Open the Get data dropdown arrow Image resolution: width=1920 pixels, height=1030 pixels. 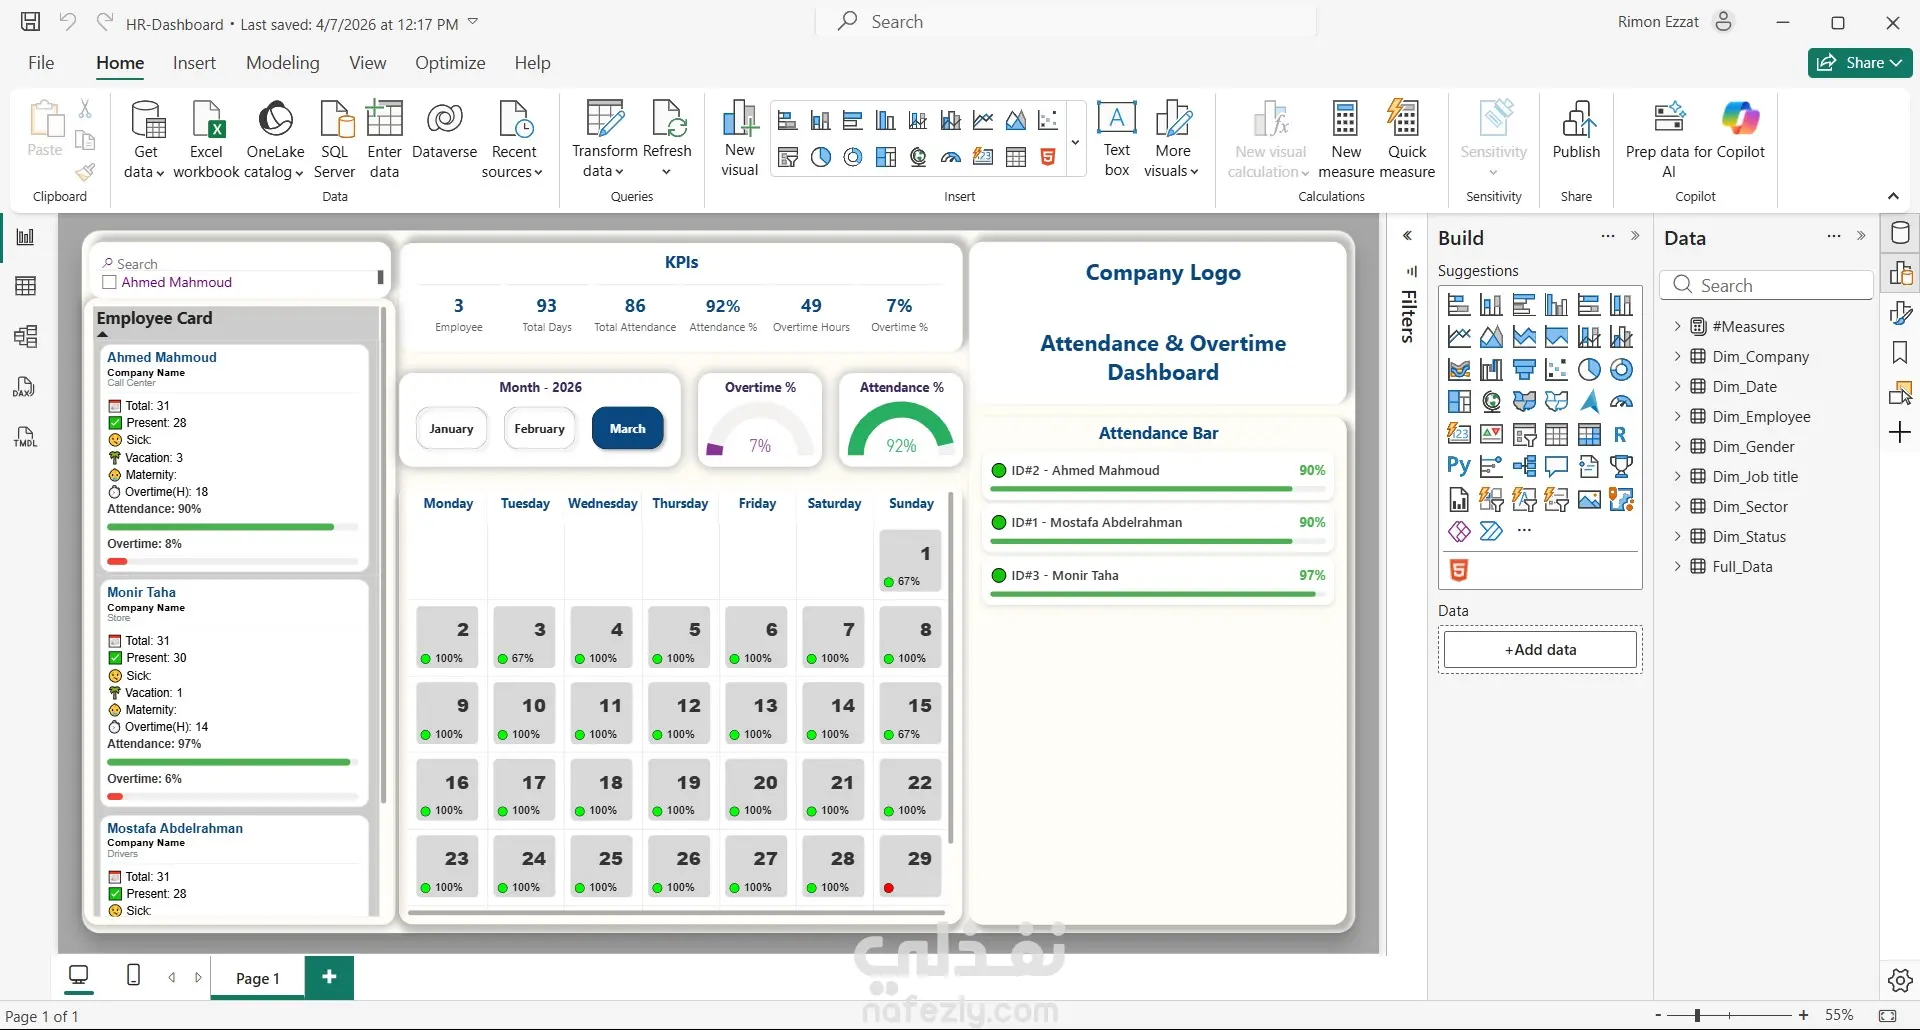click(159, 173)
